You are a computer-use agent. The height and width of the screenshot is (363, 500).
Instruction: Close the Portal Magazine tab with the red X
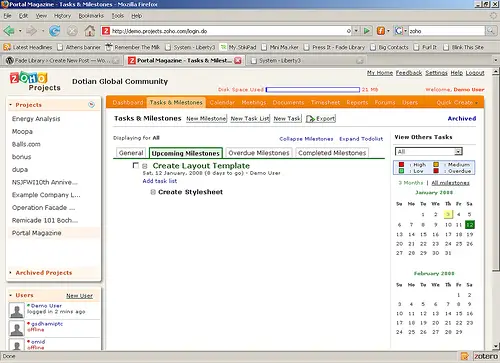pyautogui.click(x=238, y=60)
